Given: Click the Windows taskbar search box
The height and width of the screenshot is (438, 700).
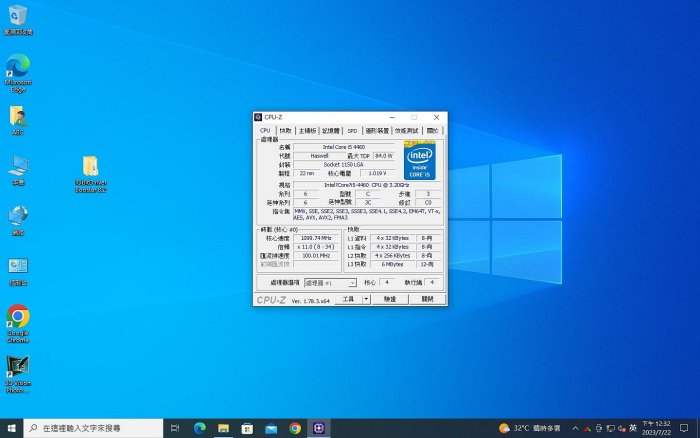Looking at the screenshot, I should (93, 428).
